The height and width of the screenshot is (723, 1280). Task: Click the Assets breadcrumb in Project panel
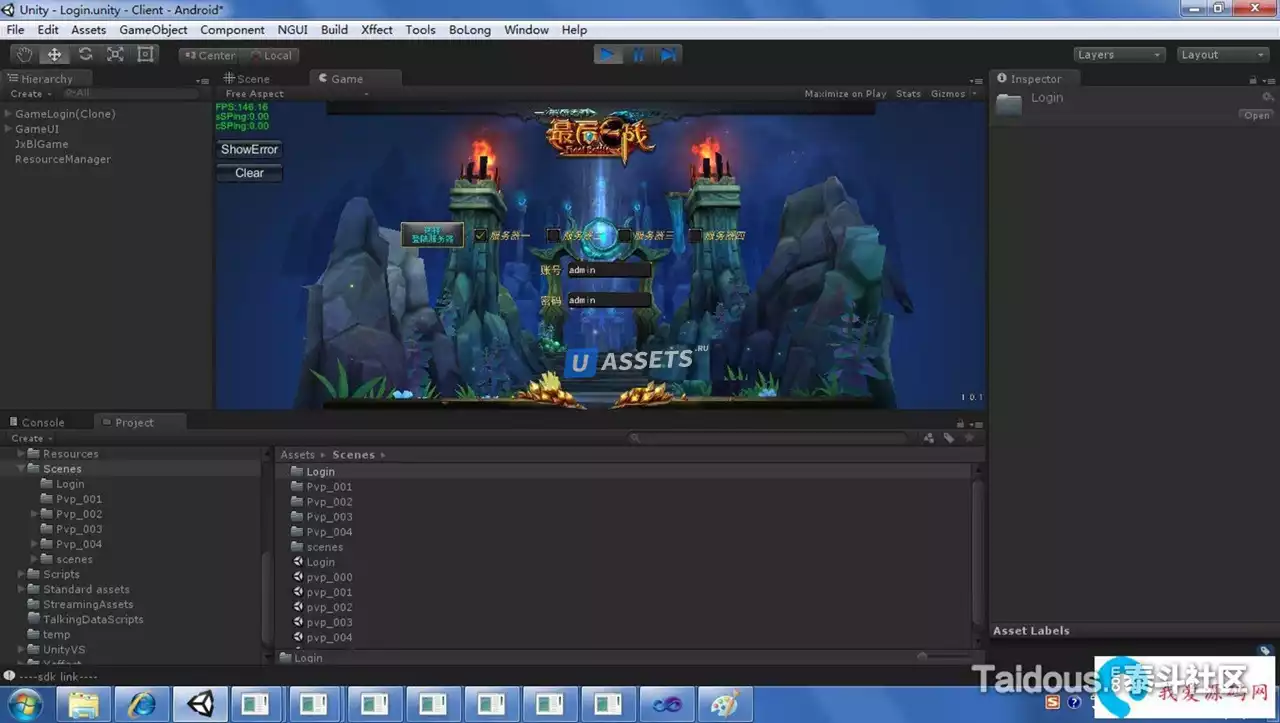(x=297, y=455)
